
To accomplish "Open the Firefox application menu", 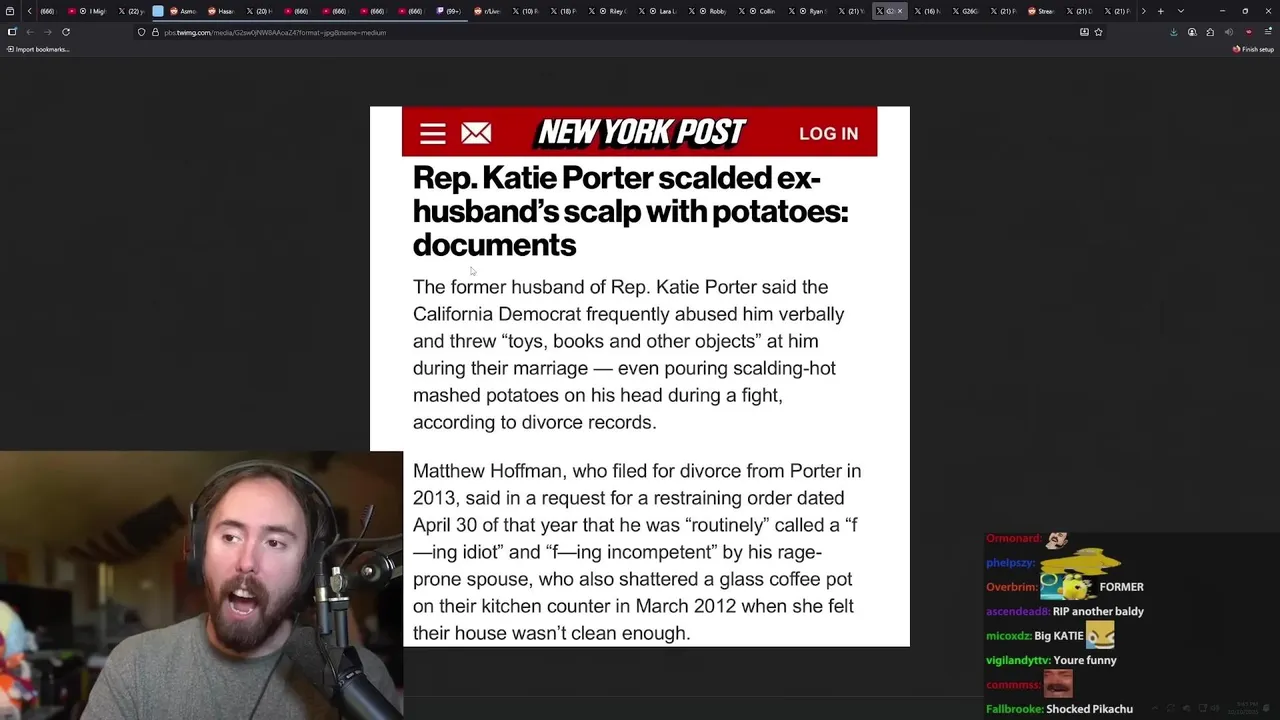I will pos(1268,32).
